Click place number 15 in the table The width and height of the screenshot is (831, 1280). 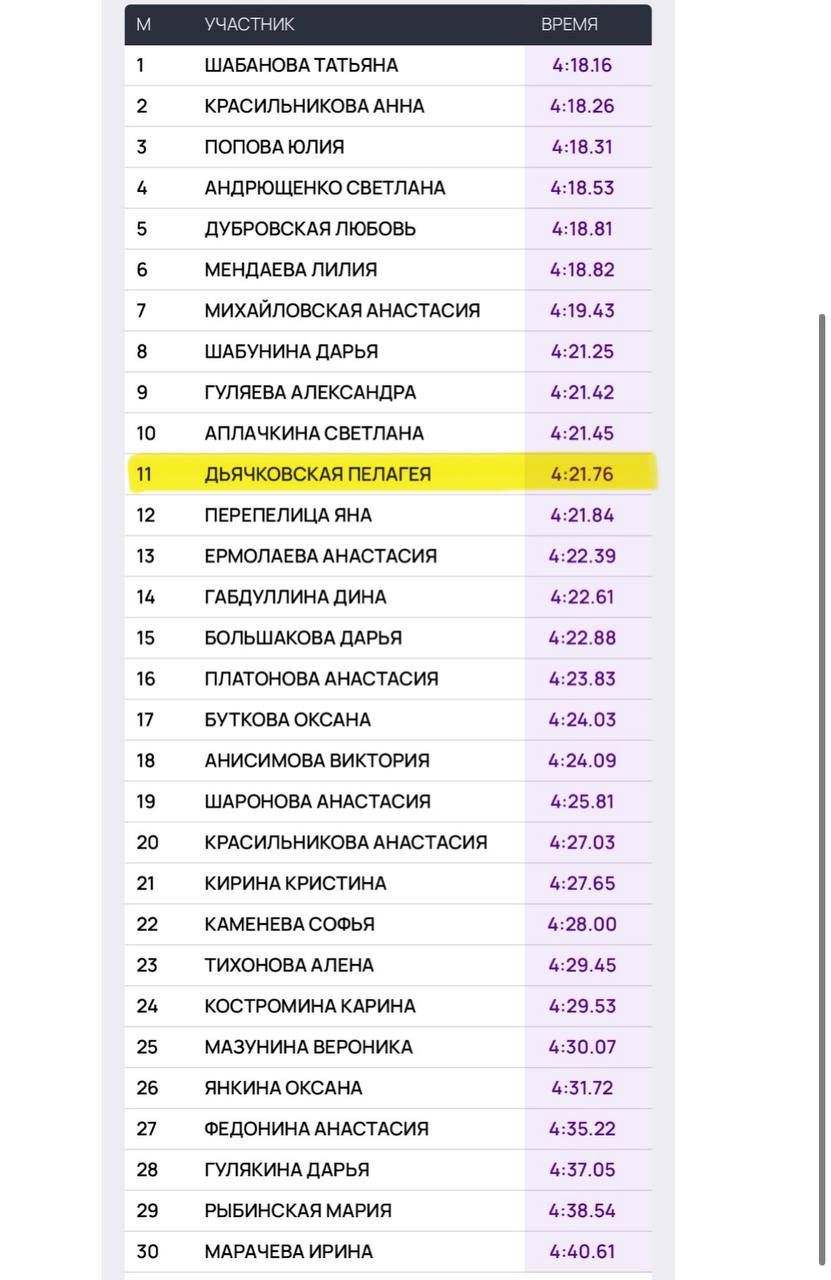[146, 638]
